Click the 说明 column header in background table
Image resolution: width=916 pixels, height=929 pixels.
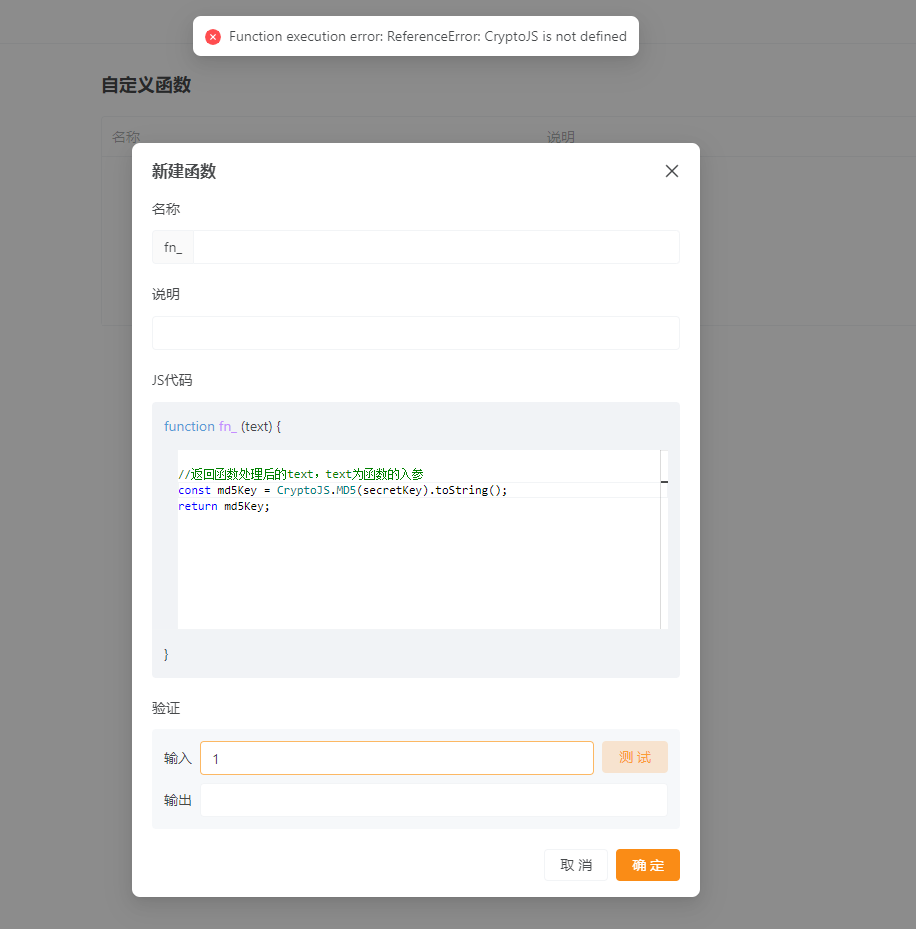point(561,137)
